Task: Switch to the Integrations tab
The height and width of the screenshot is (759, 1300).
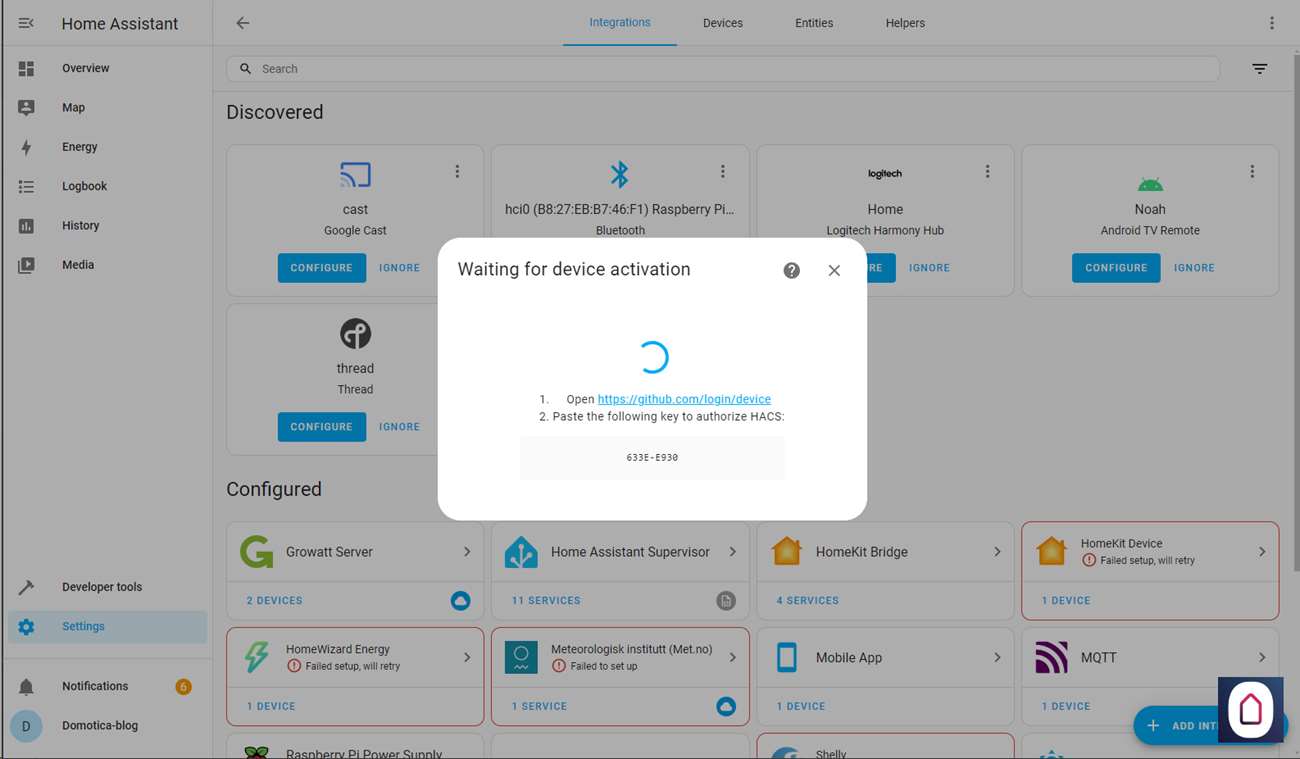Action: click(x=620, y=23)
